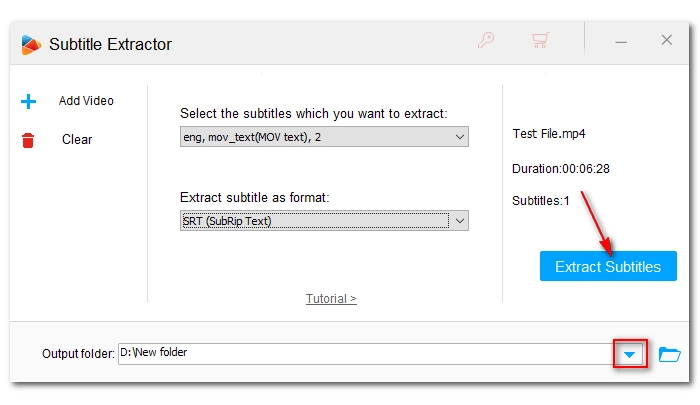The image size is (700, 405).
Task: Click the eng, mov_text(MOV text) combo box
Action: pyautogui.click(x=324, y=137)
